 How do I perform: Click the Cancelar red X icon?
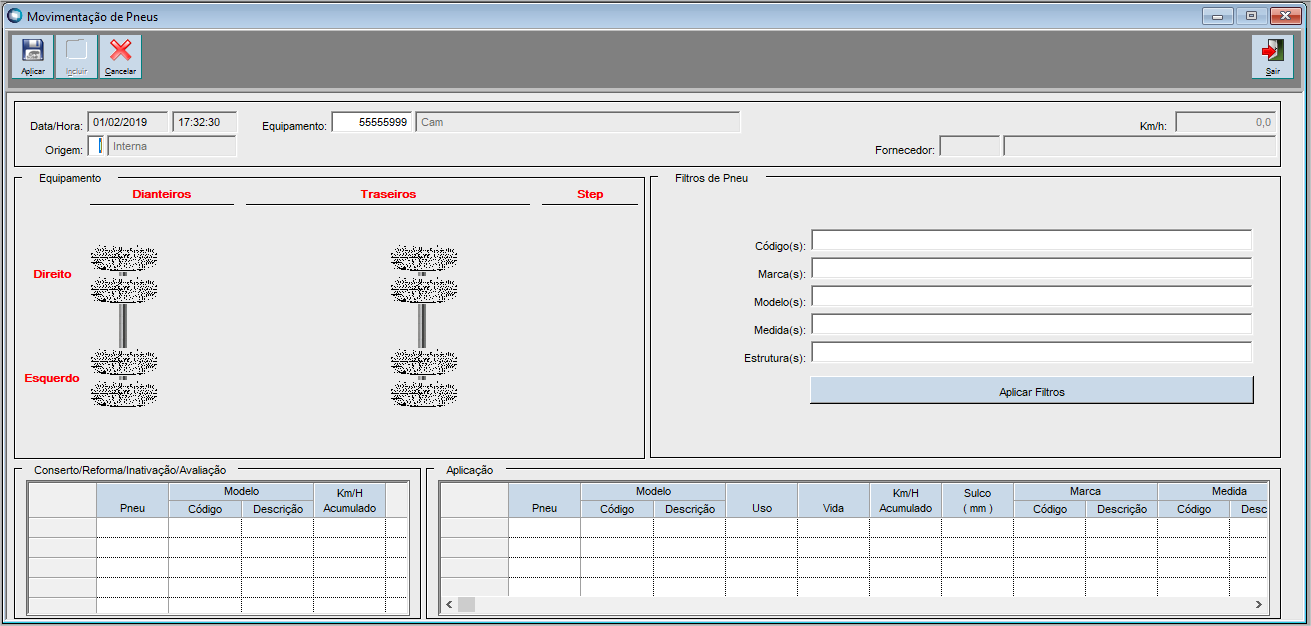click(120, 56)
